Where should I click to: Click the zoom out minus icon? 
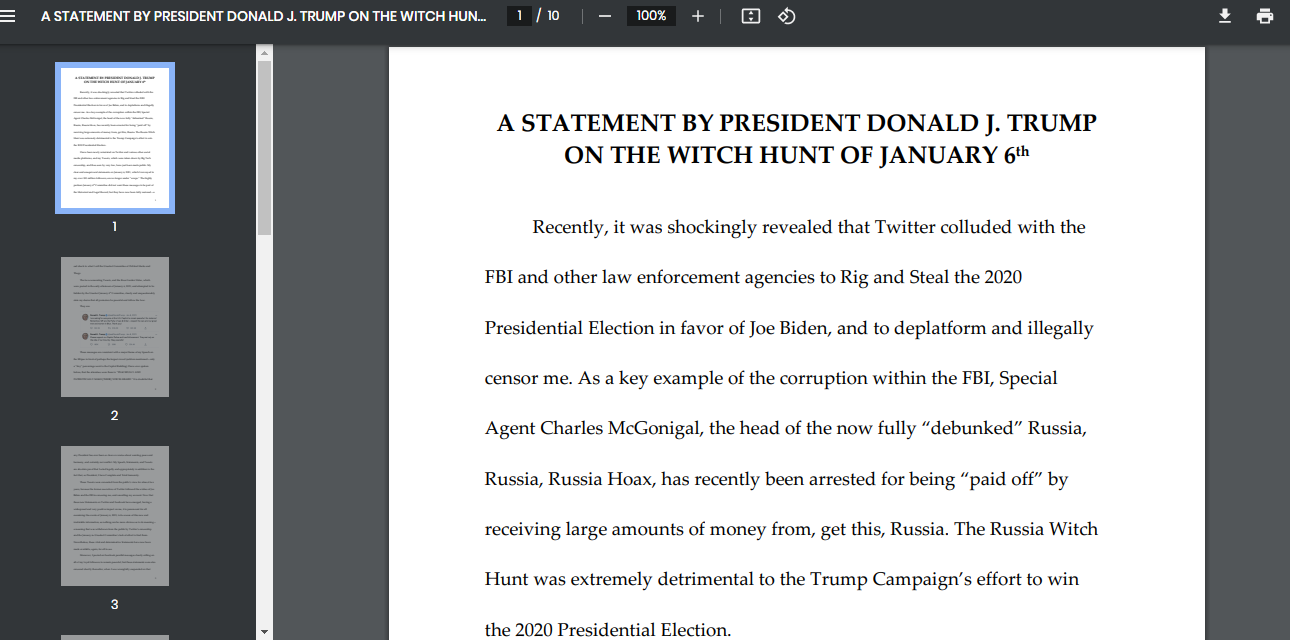604,16
